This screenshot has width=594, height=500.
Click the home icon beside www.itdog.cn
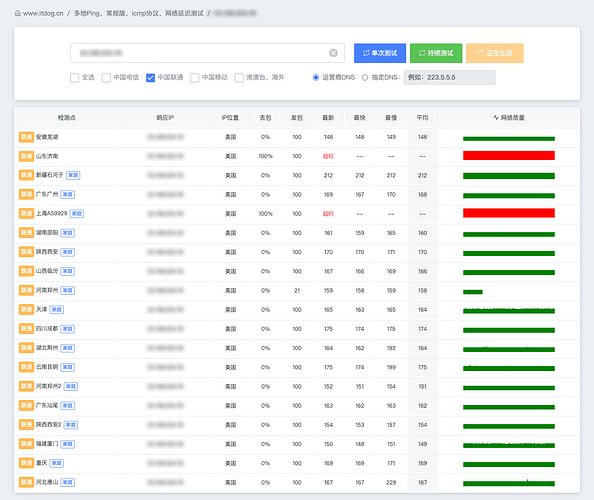coord(18,13)
